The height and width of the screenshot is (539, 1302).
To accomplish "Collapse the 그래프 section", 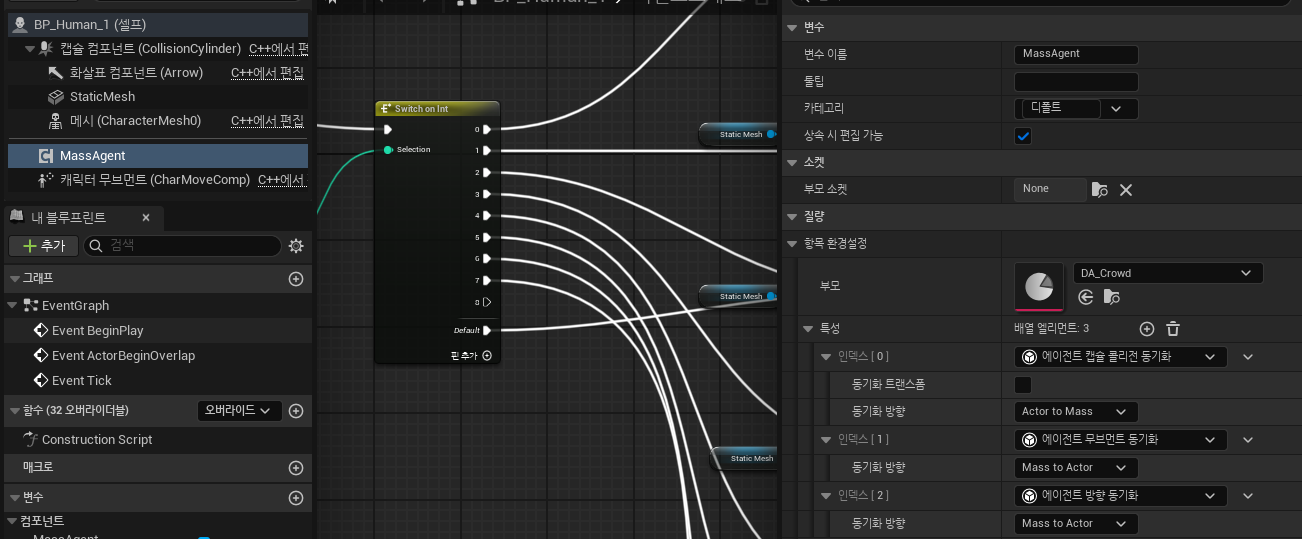I will 14,278.
